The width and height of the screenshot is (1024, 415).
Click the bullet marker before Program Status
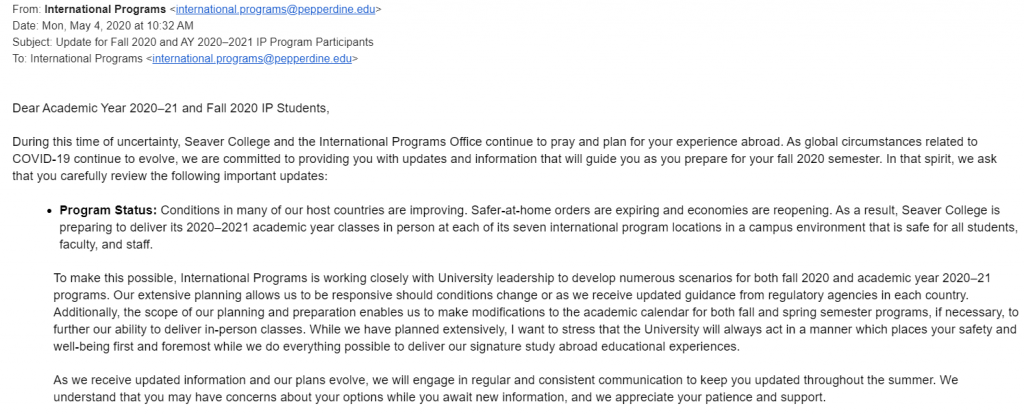tap(49, 211)
